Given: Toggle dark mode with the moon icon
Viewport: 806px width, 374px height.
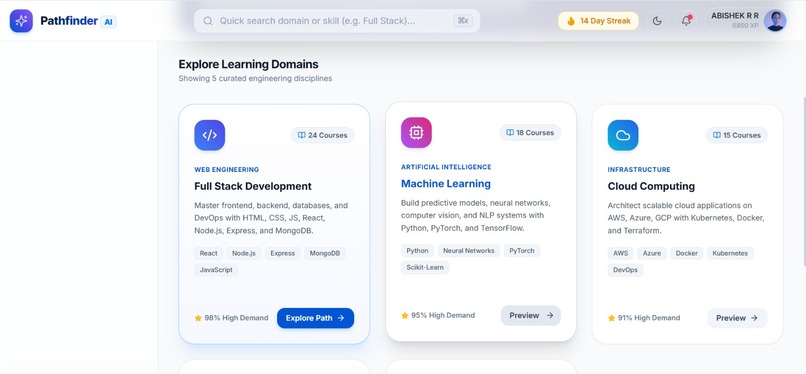Looking at the screenshot, I should (656, 21).
